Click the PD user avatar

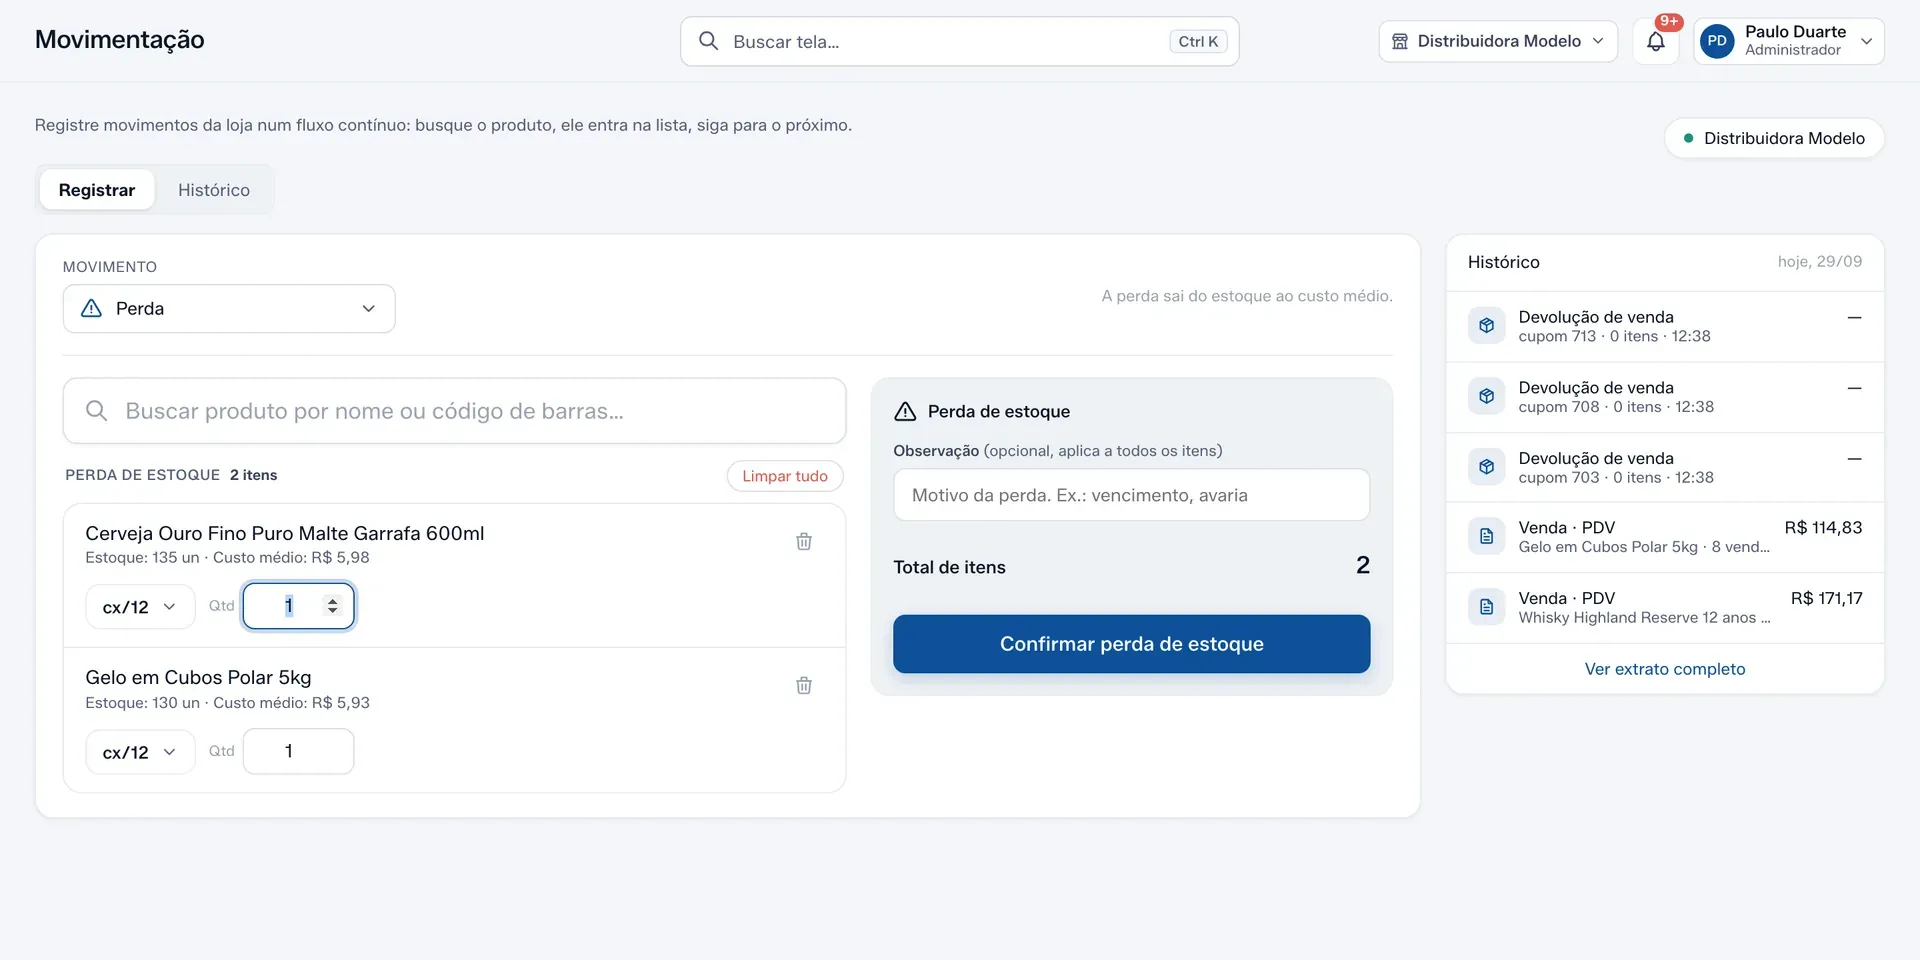(1717, 41)
